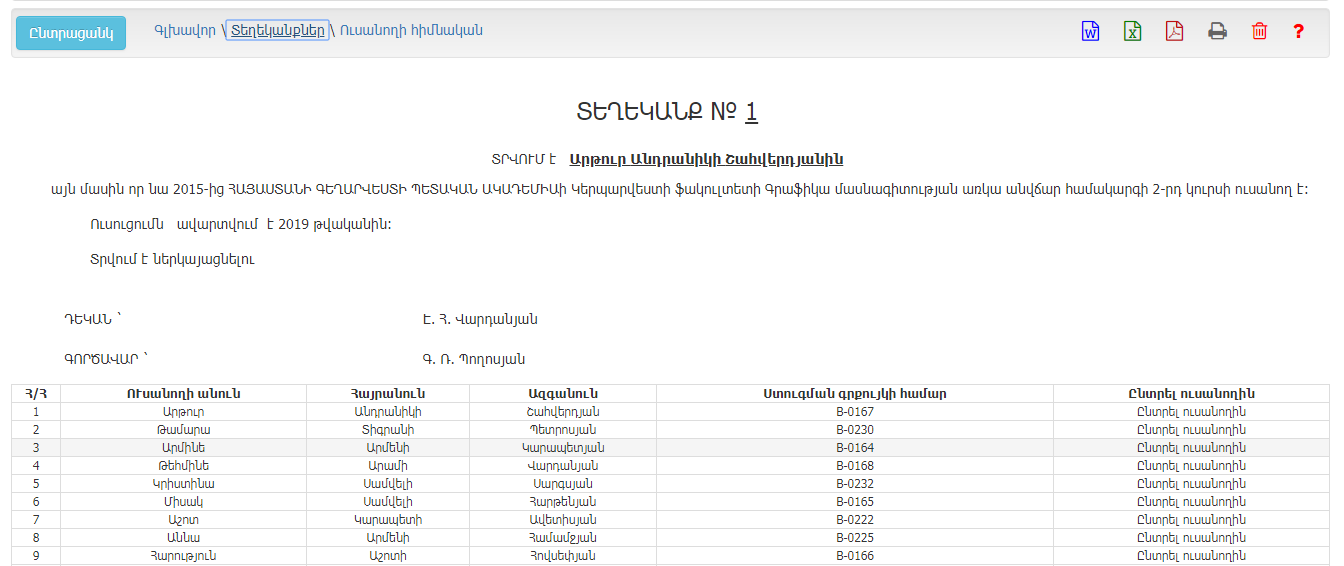1344x566 pixels.
Task: Open help via red question mark
Action: click(1298, 31)
